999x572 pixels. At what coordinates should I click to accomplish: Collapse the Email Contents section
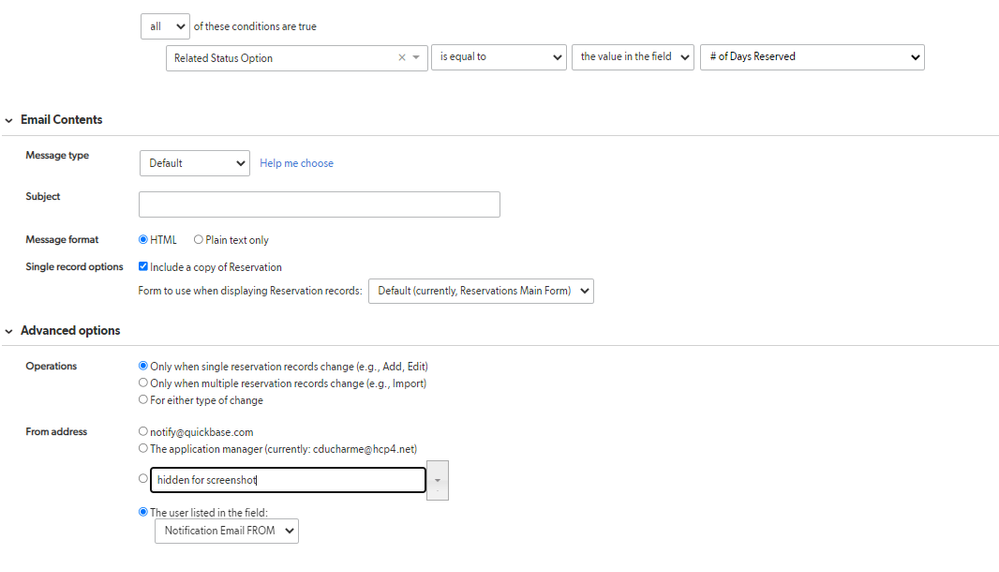9,120
